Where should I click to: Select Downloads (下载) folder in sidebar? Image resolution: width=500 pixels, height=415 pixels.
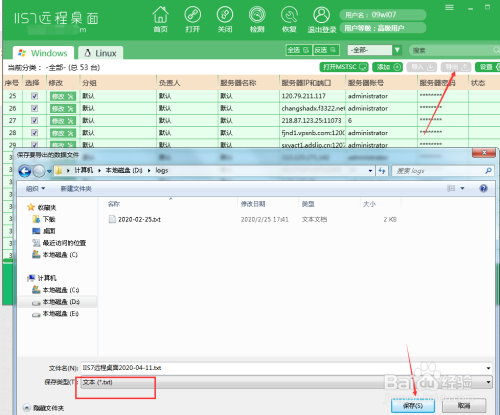44,219
